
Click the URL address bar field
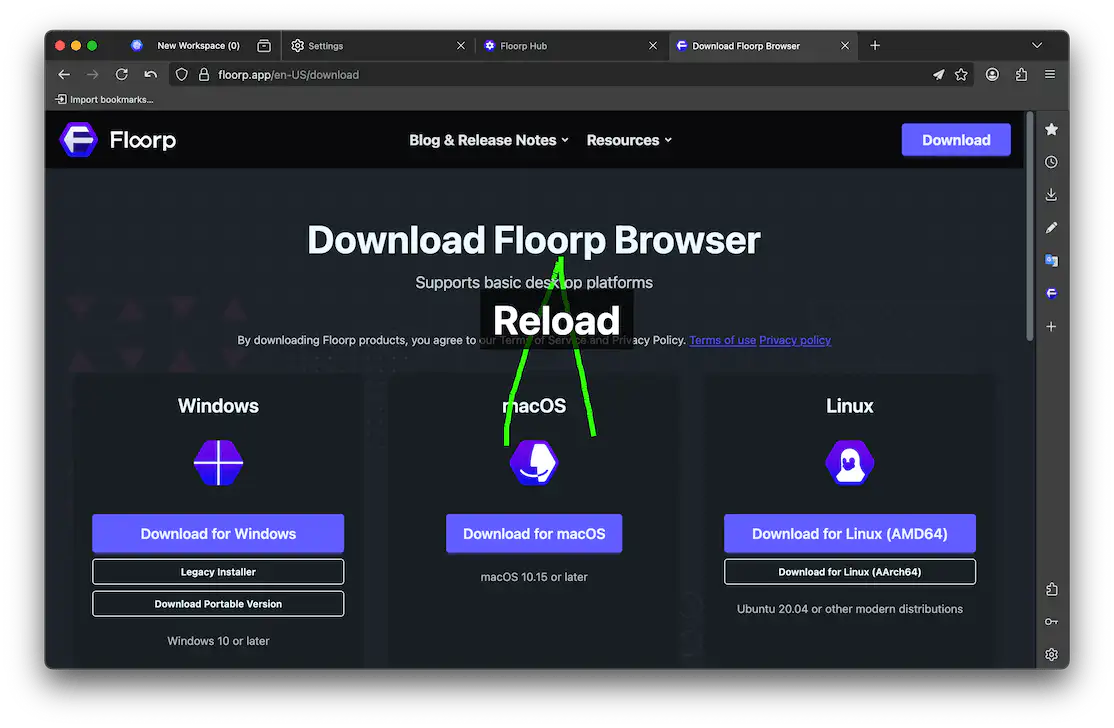(x=560, y=74)
